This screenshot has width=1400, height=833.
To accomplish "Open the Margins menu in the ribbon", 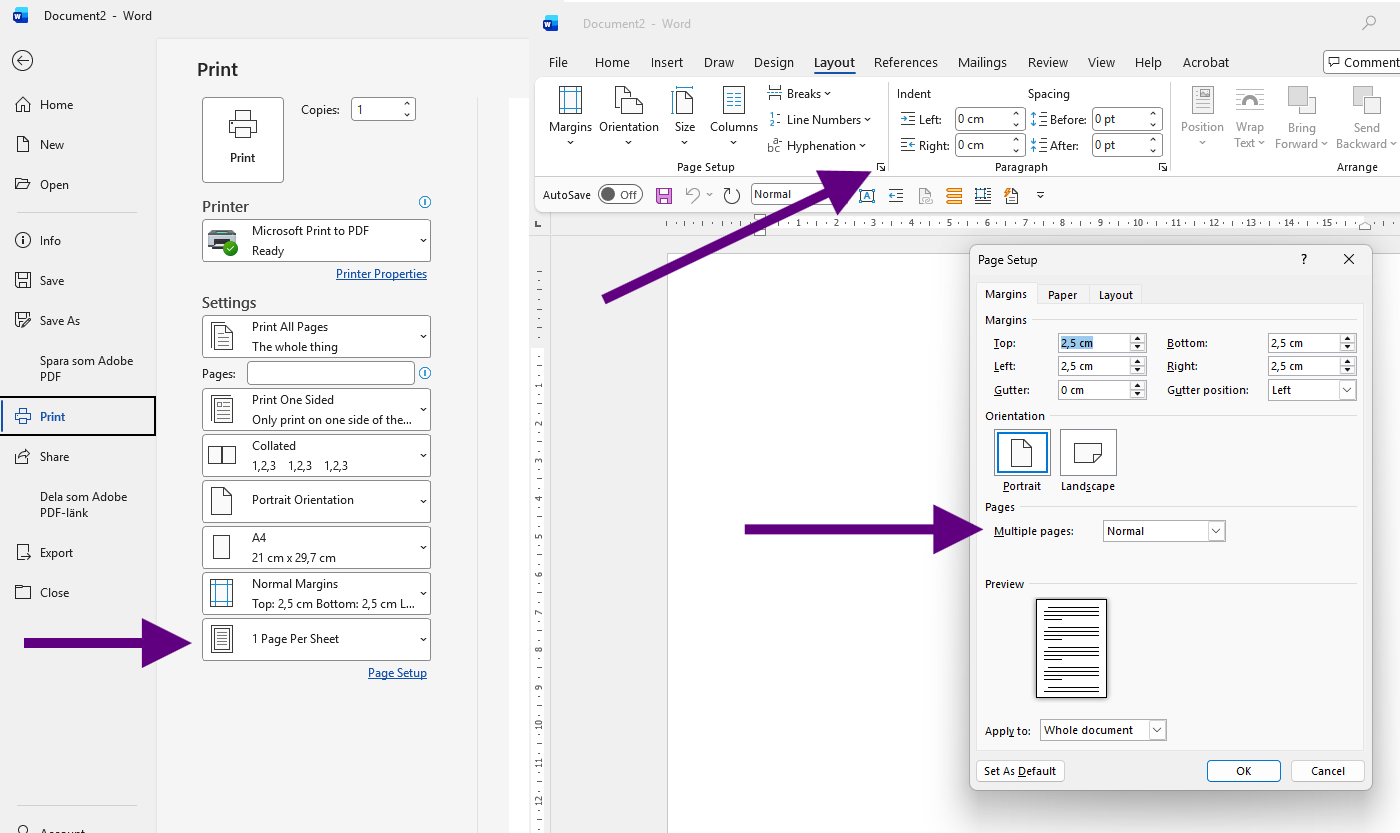I will pos(570,116).
